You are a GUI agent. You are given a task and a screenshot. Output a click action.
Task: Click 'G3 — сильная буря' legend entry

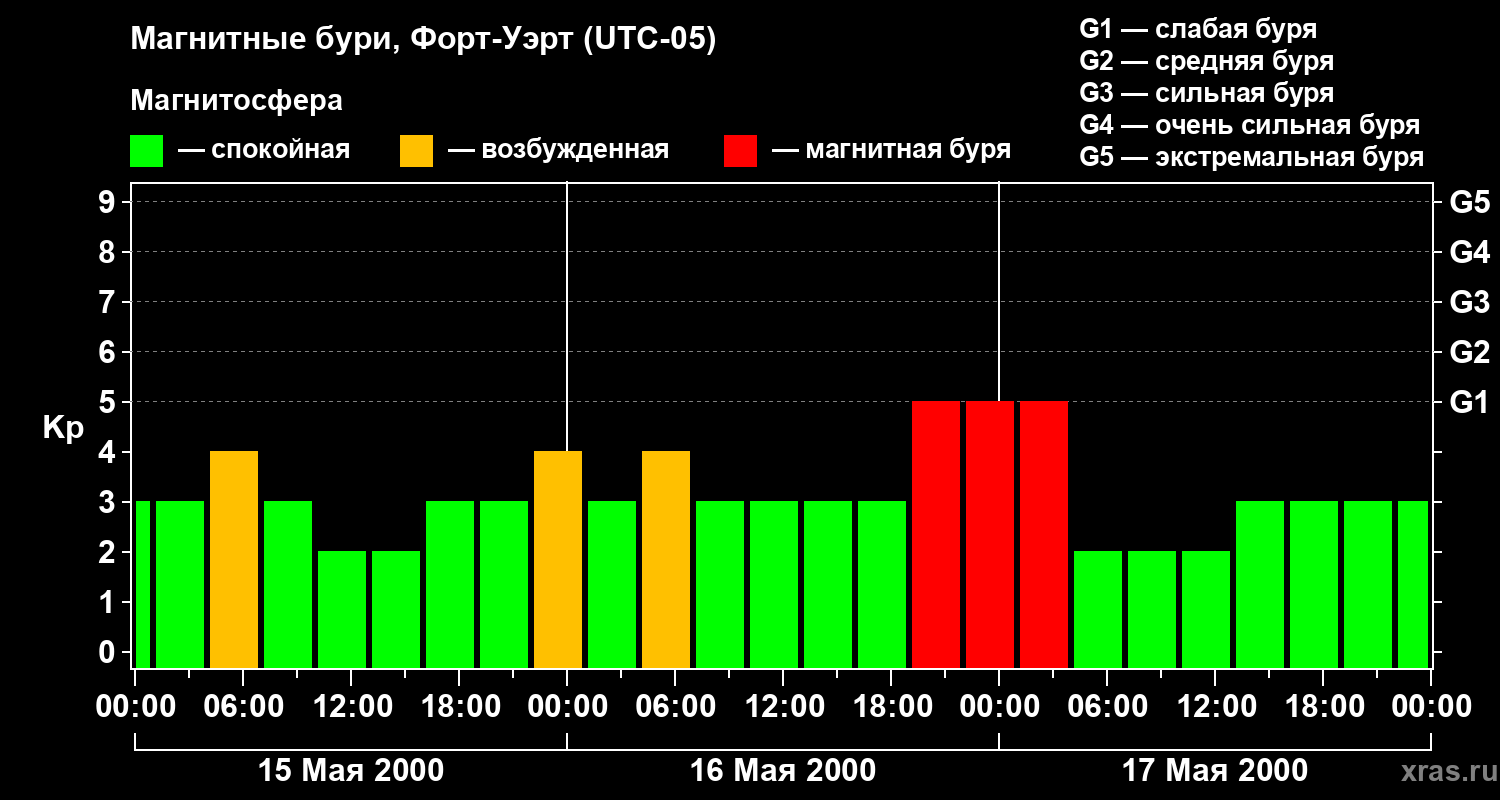click(1206, 93)
